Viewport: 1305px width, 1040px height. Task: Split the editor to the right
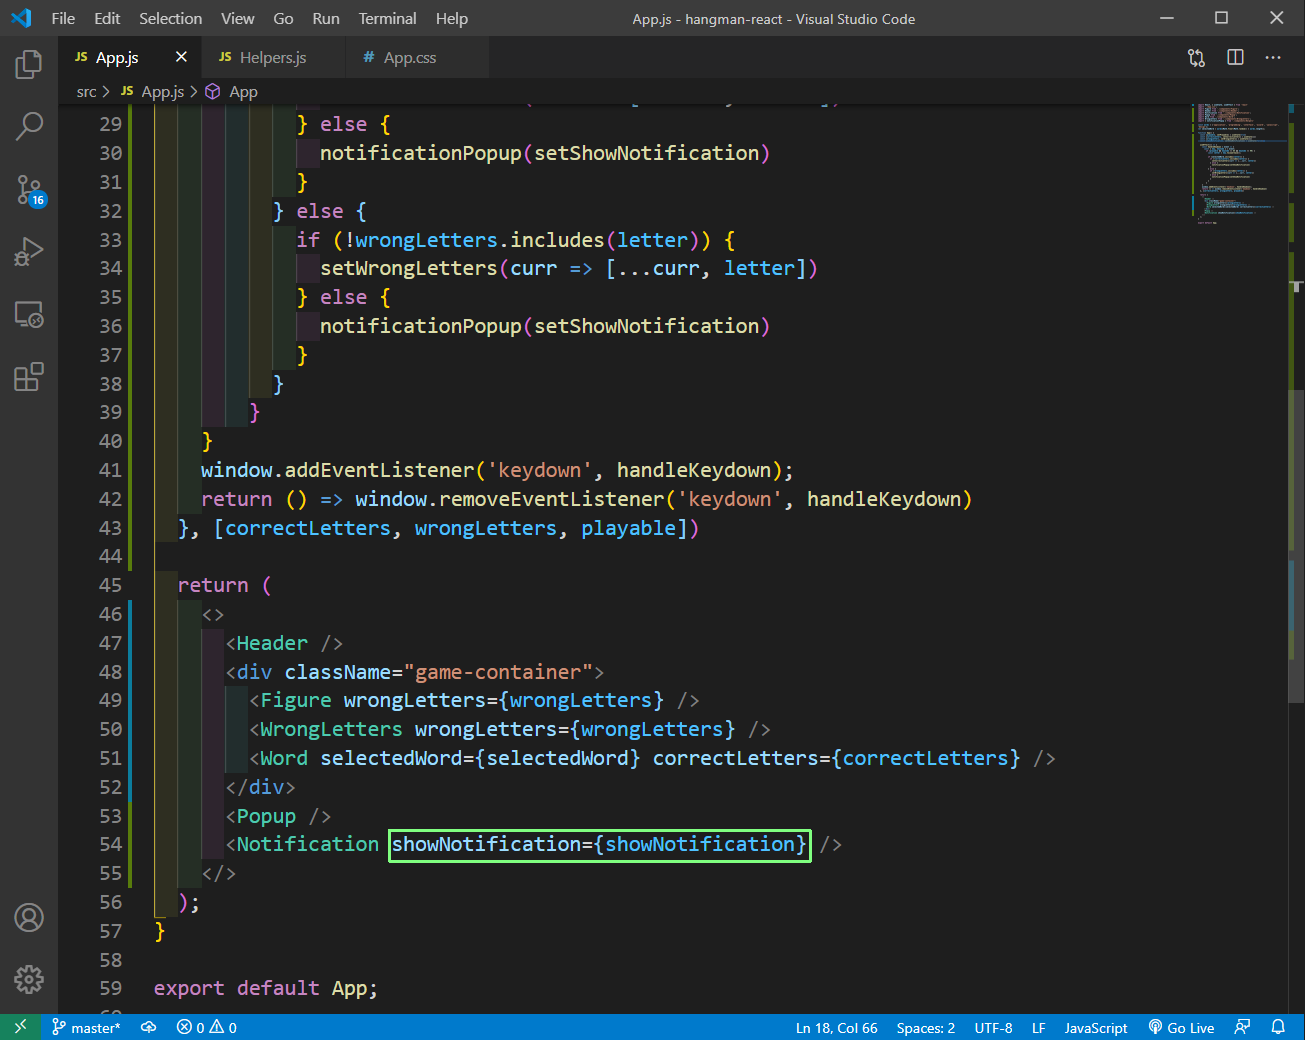1235,58
